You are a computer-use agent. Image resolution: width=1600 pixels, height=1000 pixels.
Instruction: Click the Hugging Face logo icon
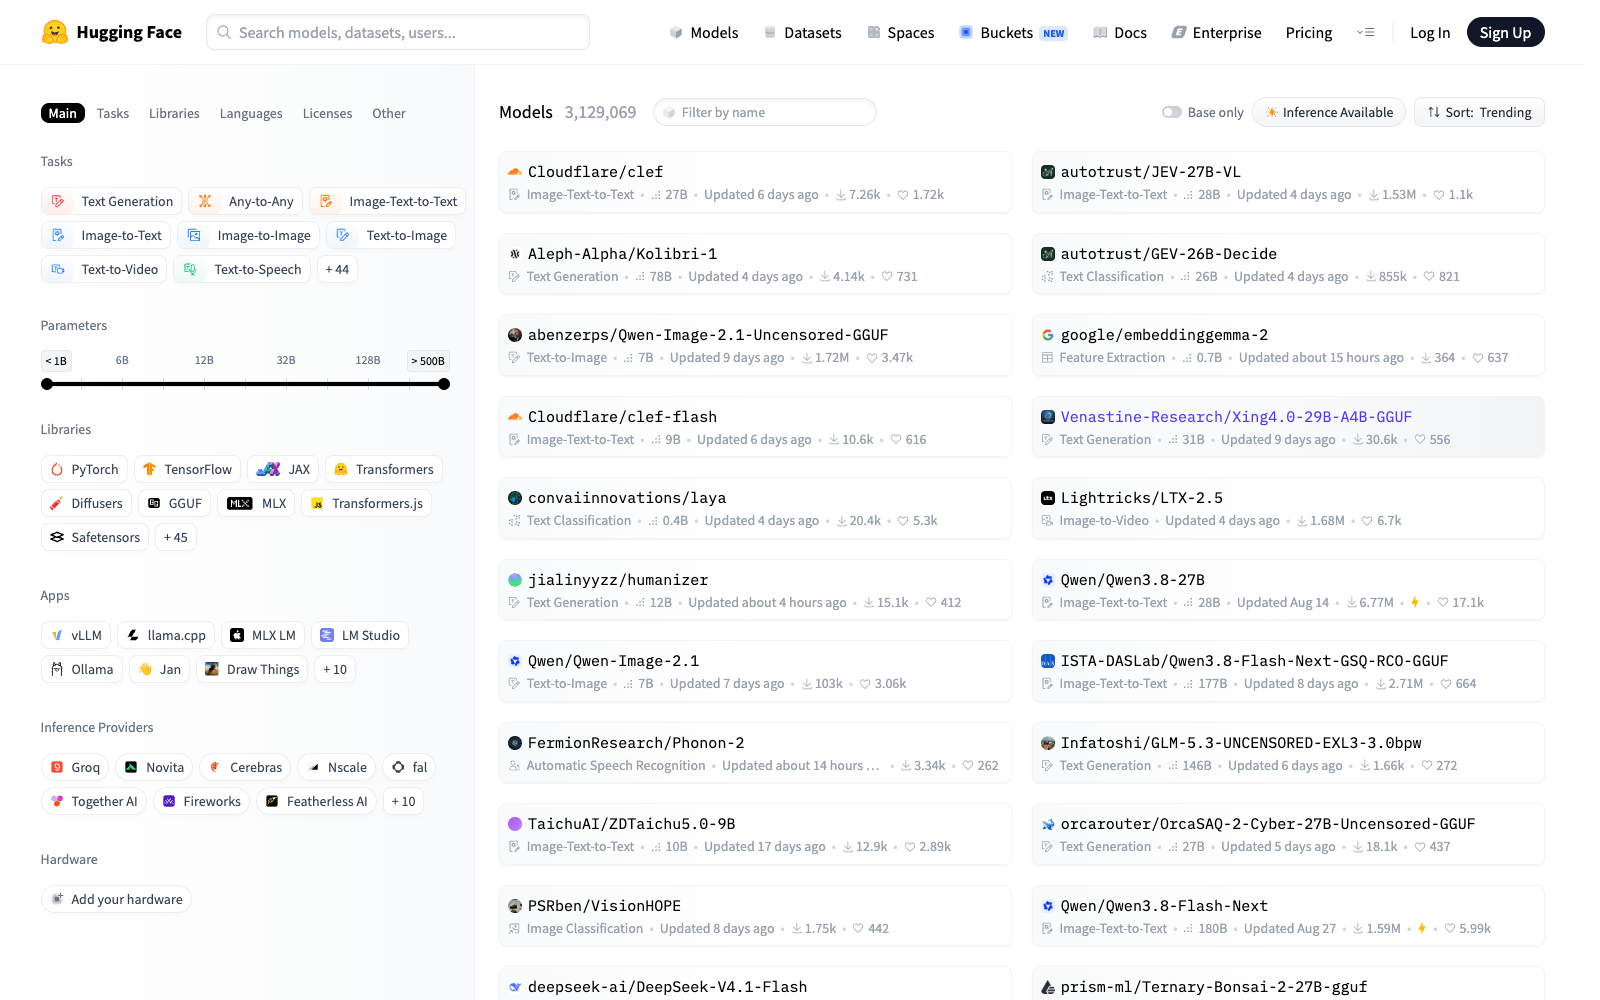coord(54,32)
